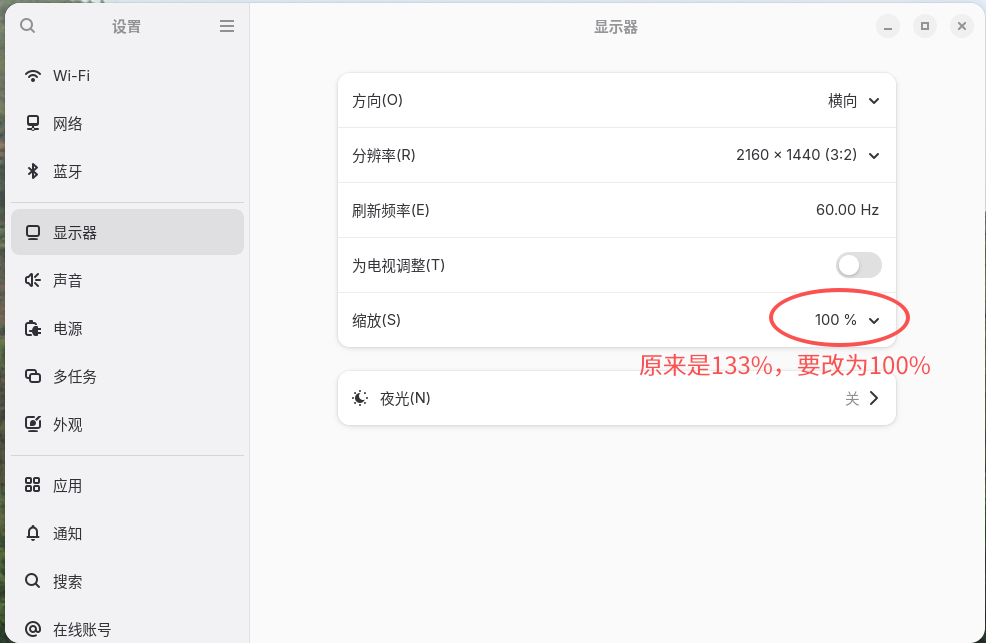Click the bell icon for 通知
986x643 pixels.
click(33, 533)
